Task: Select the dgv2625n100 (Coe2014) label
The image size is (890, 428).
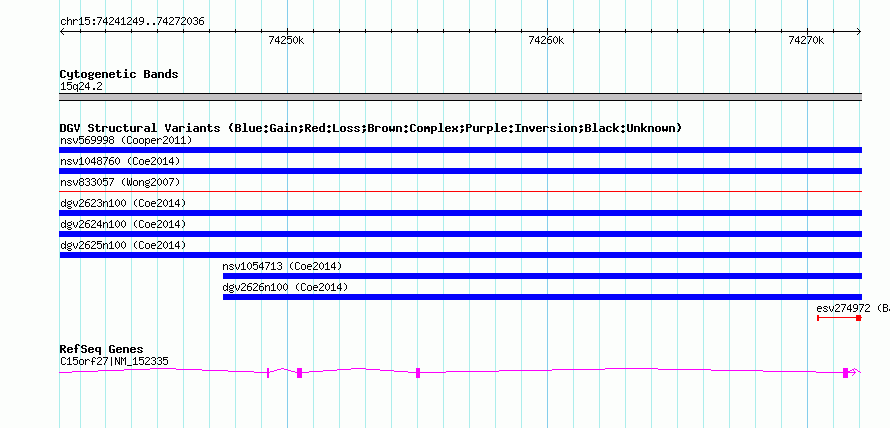Action: pyautogui.click(x=123, y=245)
